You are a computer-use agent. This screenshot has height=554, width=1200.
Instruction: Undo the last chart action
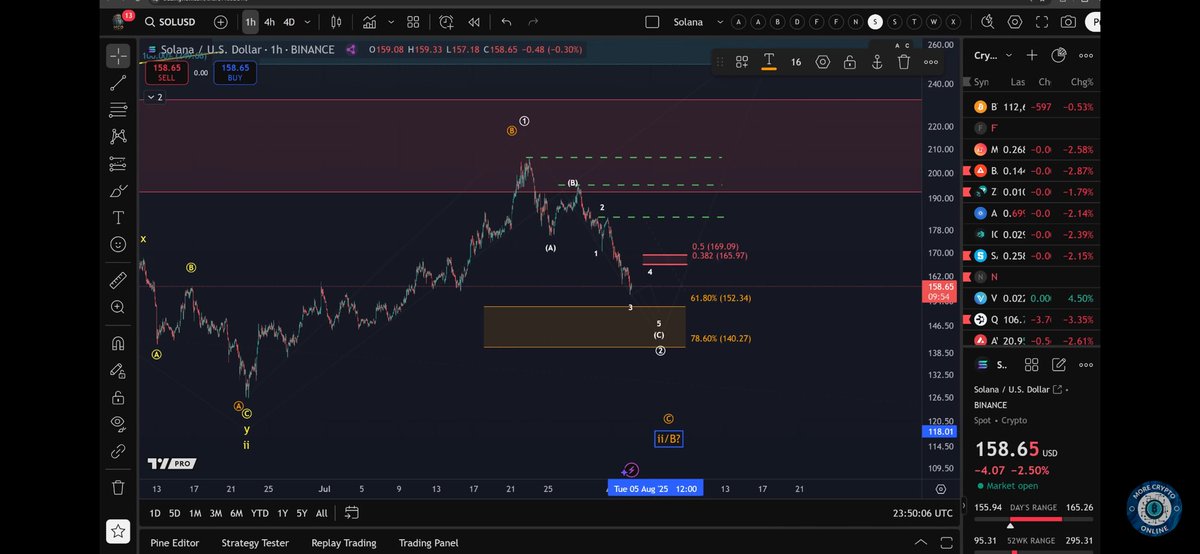(506, 21)
